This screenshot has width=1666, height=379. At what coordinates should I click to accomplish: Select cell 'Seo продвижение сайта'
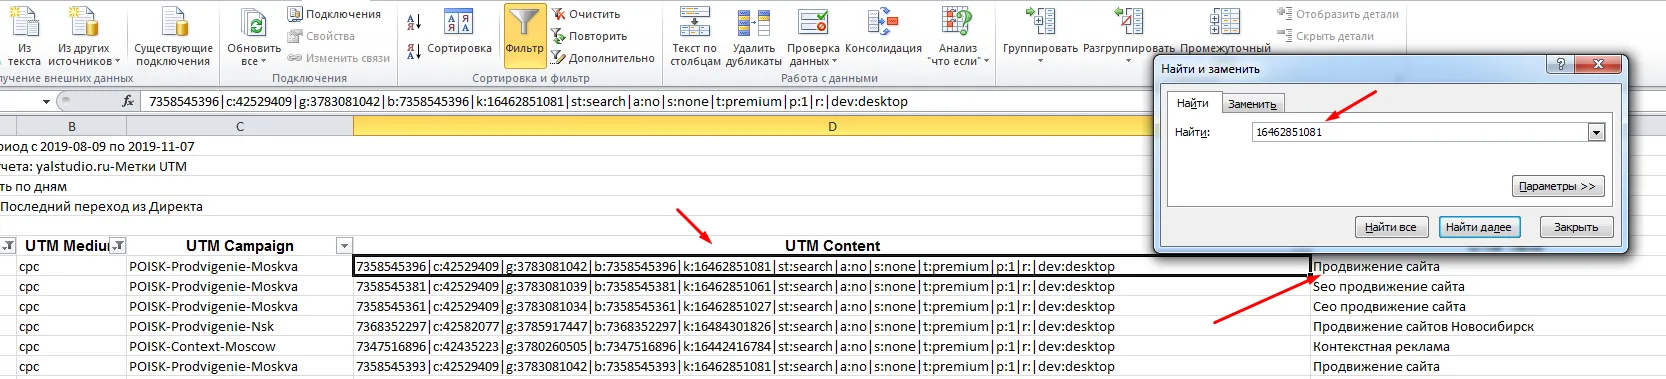coord(1388,286)
